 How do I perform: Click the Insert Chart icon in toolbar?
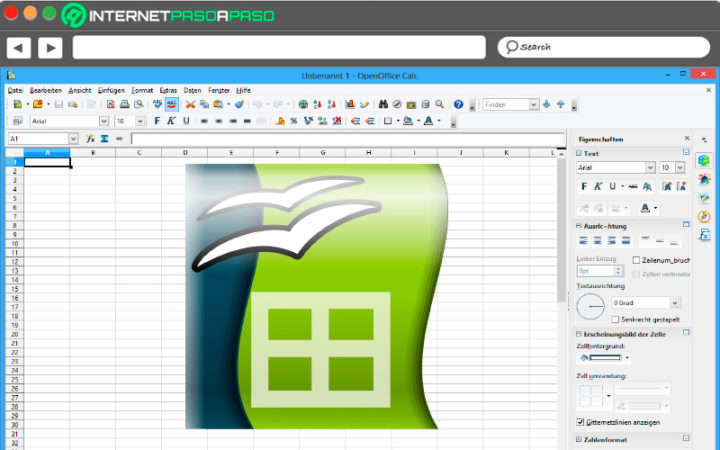coord(350,104)
